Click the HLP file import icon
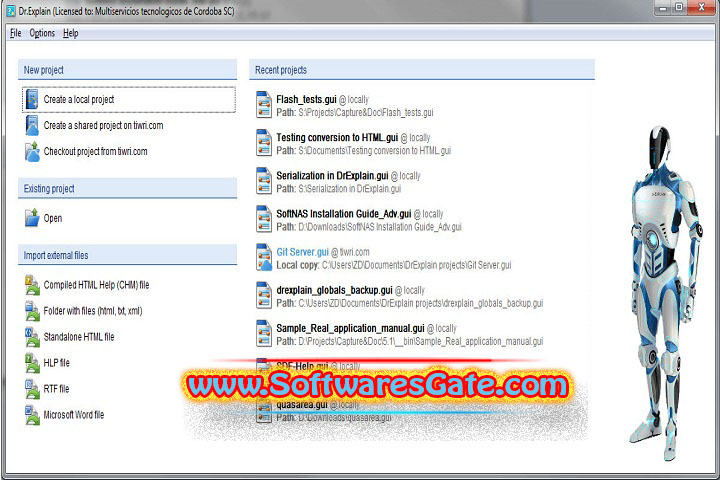This screenshot has width=720, height=480. point(32,363)
